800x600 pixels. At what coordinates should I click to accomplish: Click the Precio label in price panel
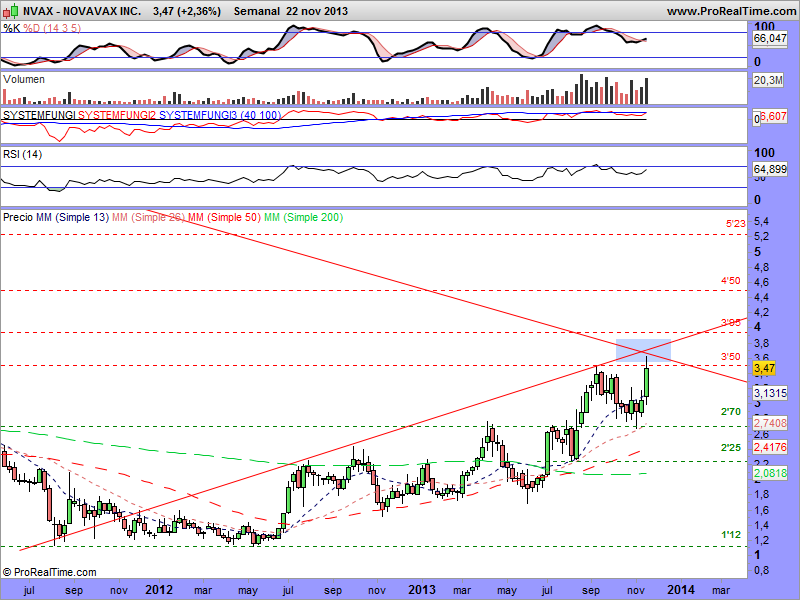click(18, 217)
